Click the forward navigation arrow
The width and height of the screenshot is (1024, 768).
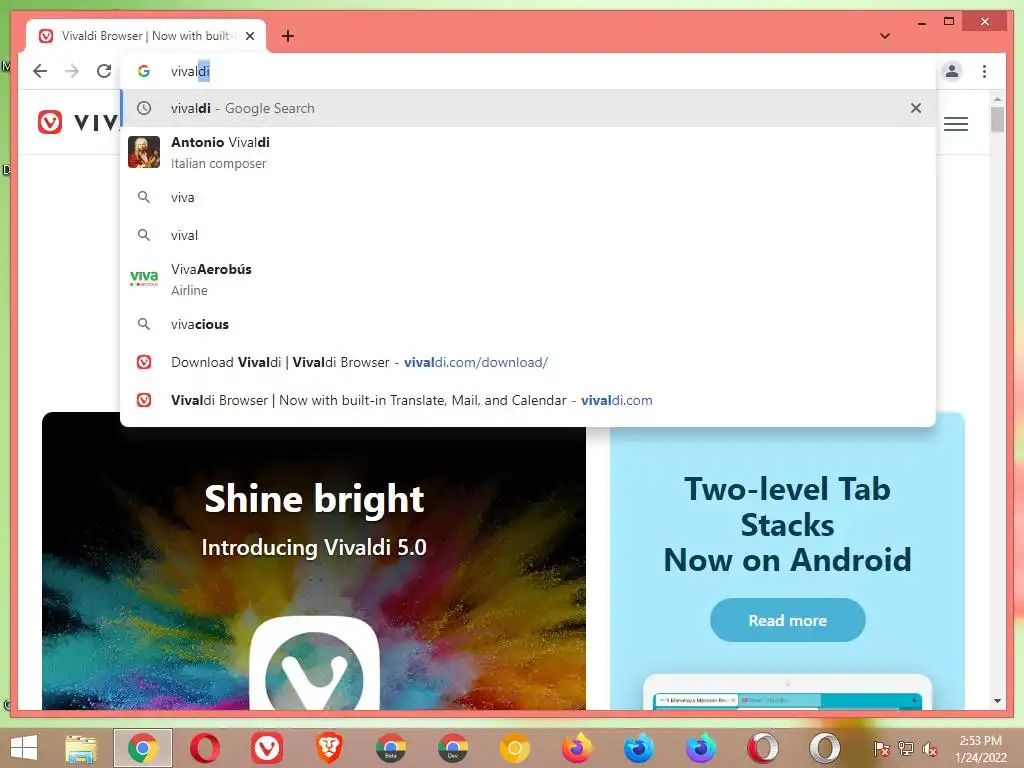click(x=72, y=71)
